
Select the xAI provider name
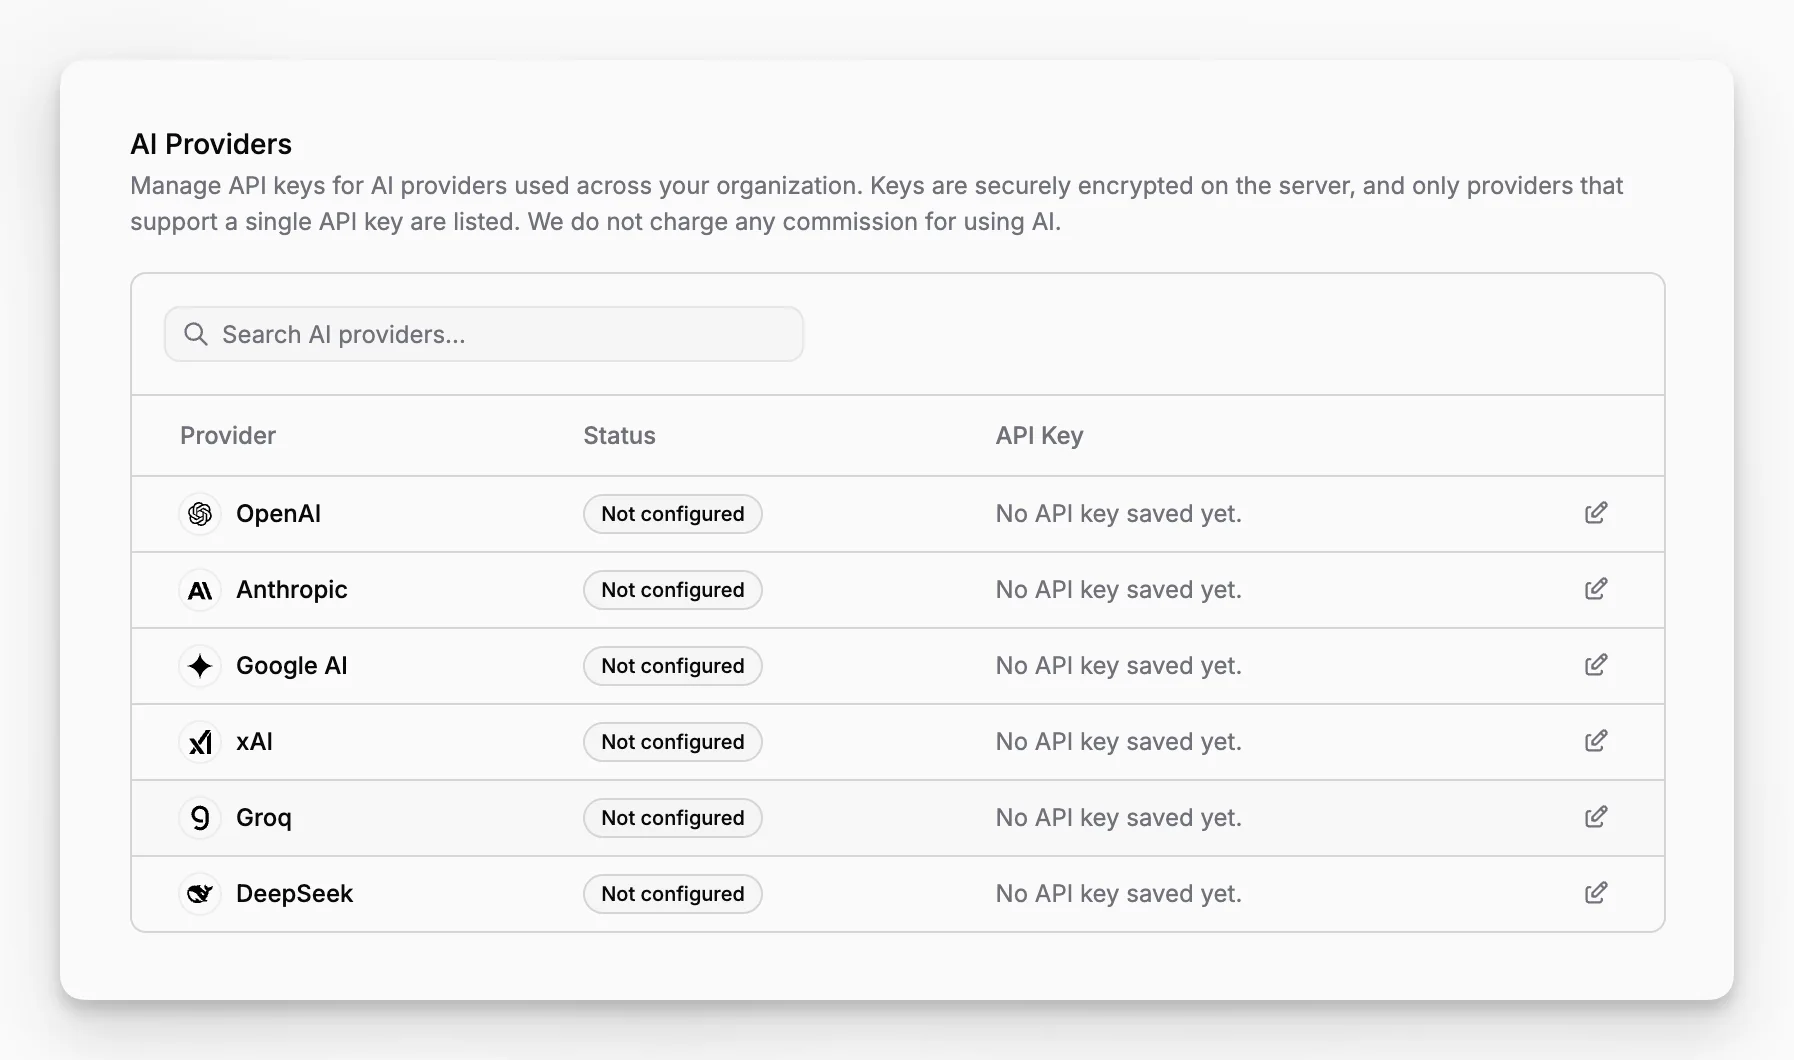pos(254,742)
